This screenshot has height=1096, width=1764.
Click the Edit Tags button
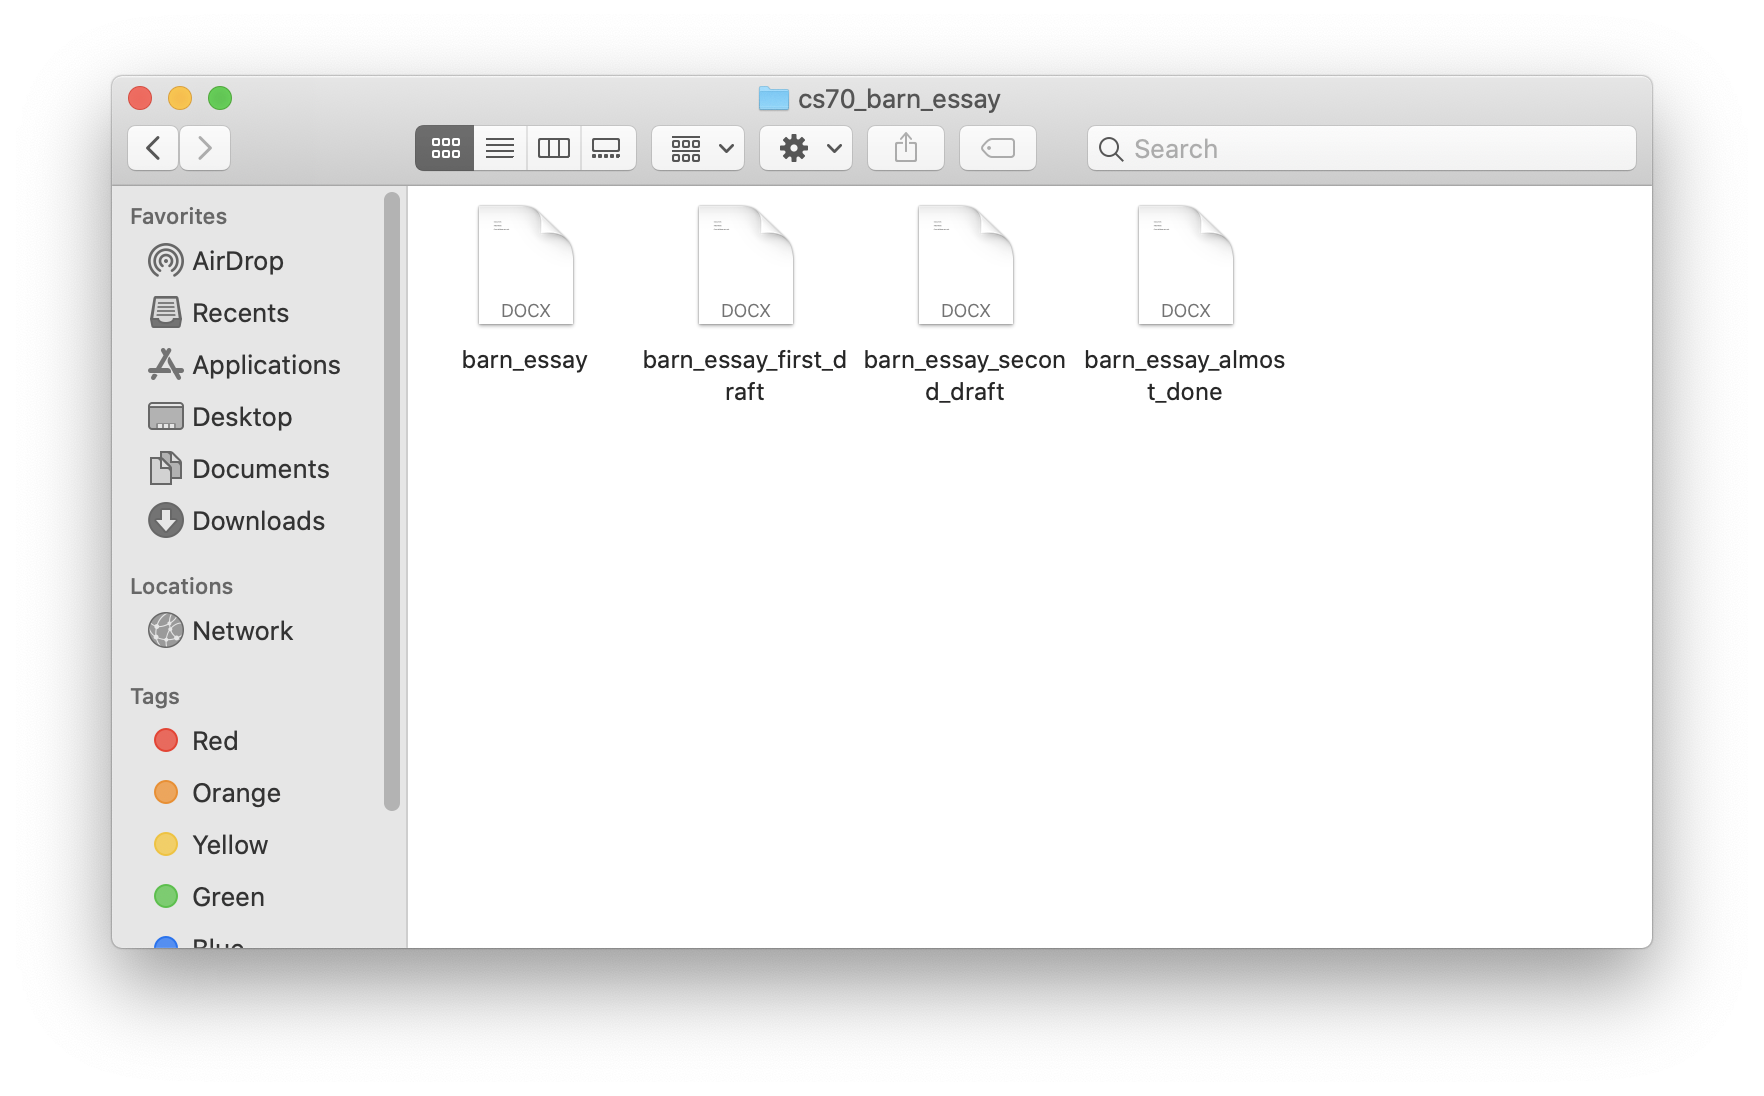(x=997, y=148)
